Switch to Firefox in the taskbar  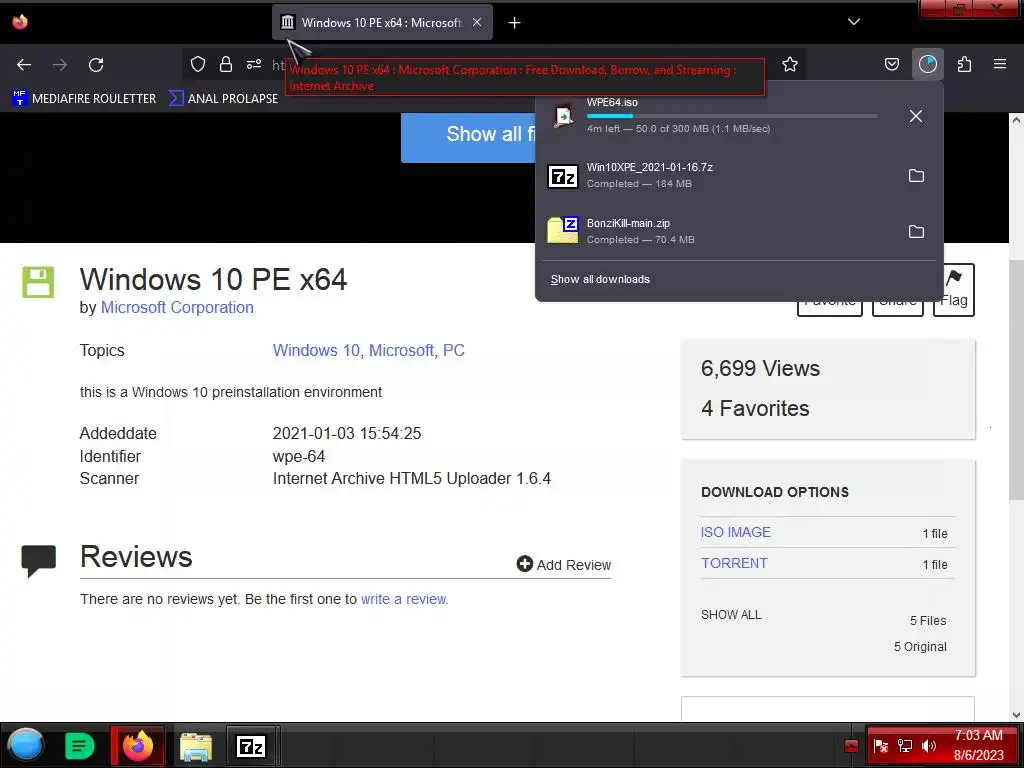tap(138, 746)
